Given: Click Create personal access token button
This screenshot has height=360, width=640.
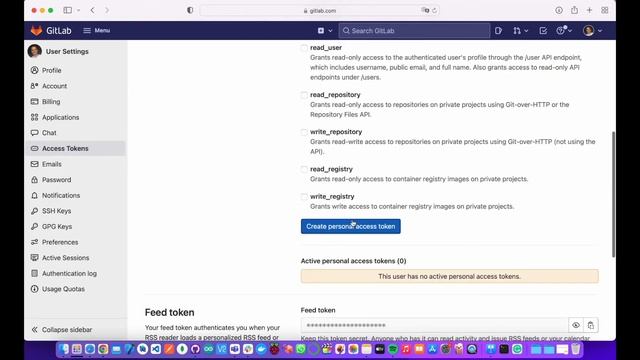Looking at the screenshot, I should 351,227.
